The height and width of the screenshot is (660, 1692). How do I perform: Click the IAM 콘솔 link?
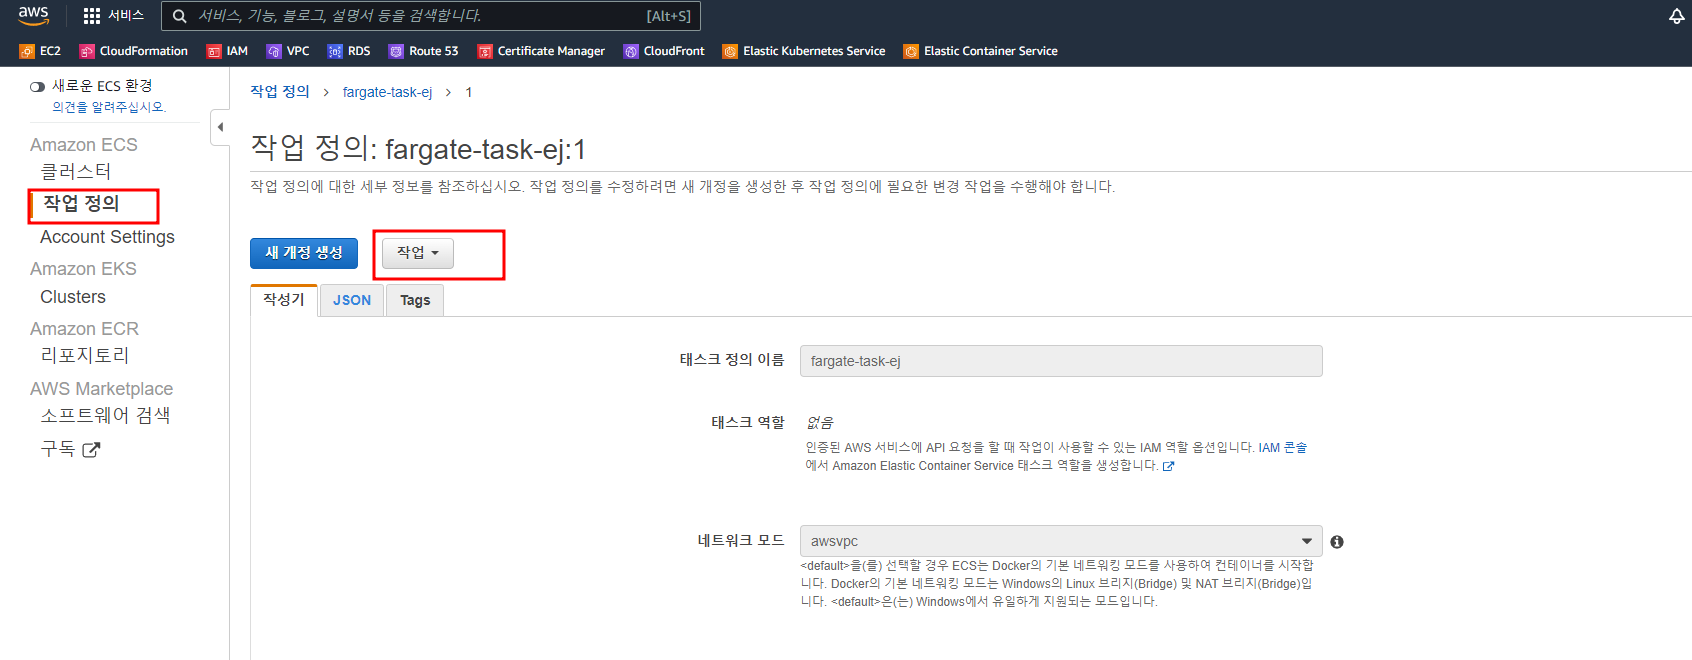tap(1282, 448)
